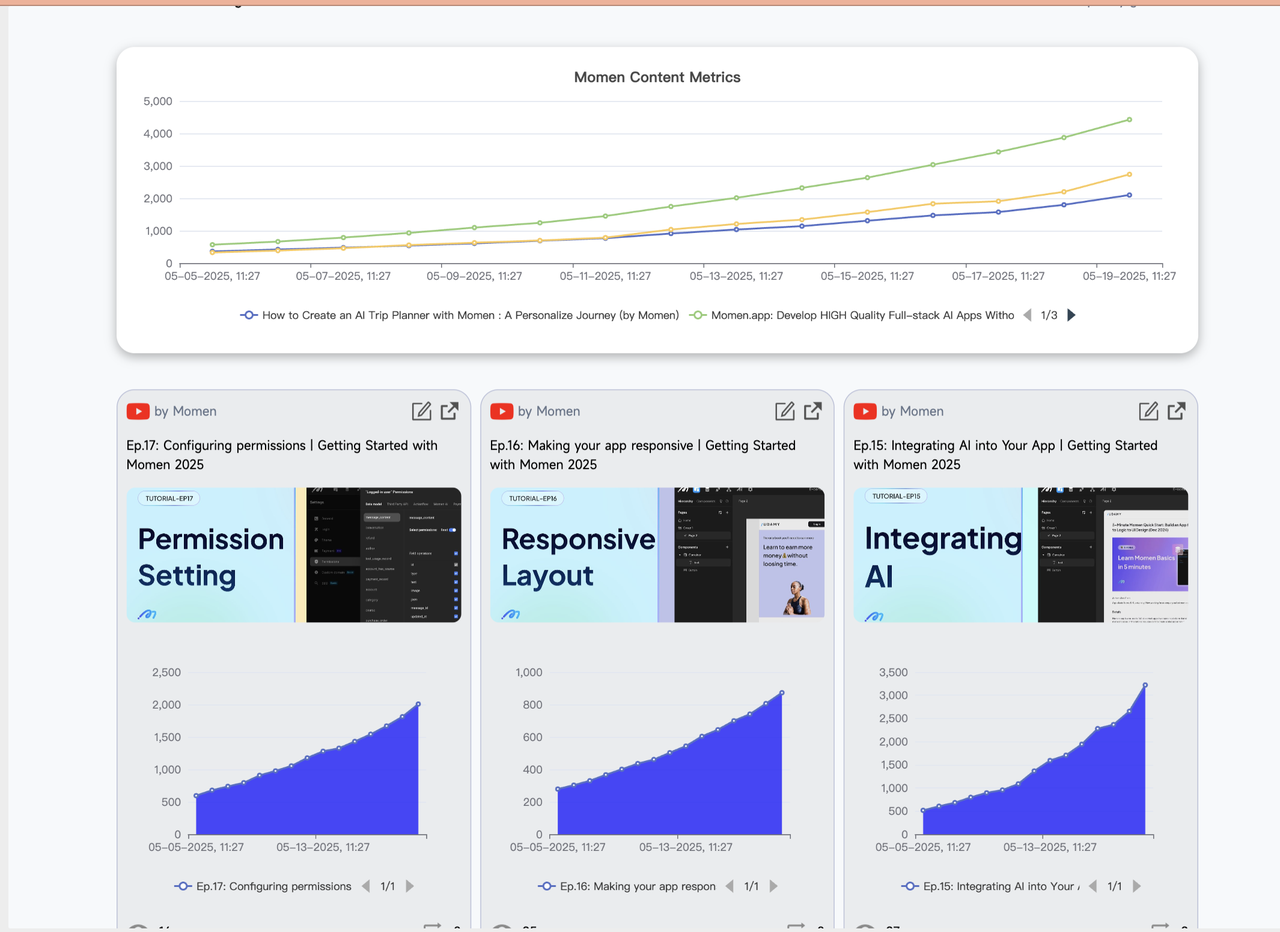
Task: Open Permission Setting video thumbnail
Action: pos(294,555)
